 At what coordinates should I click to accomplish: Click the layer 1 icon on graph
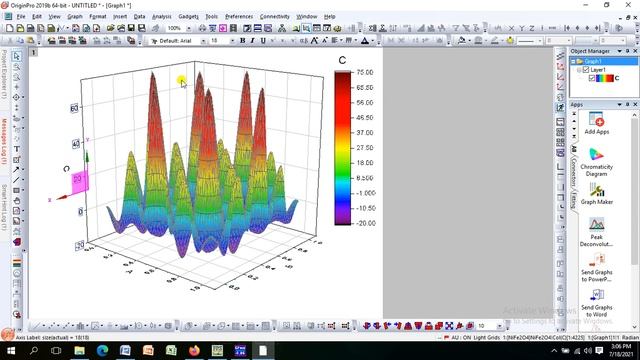33,52
